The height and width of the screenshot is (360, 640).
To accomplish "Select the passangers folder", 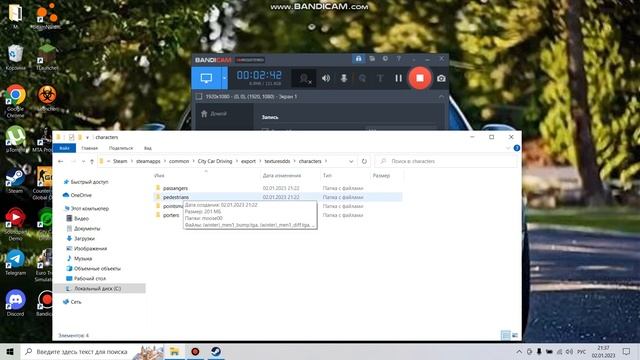I will (x=176, y=188).
